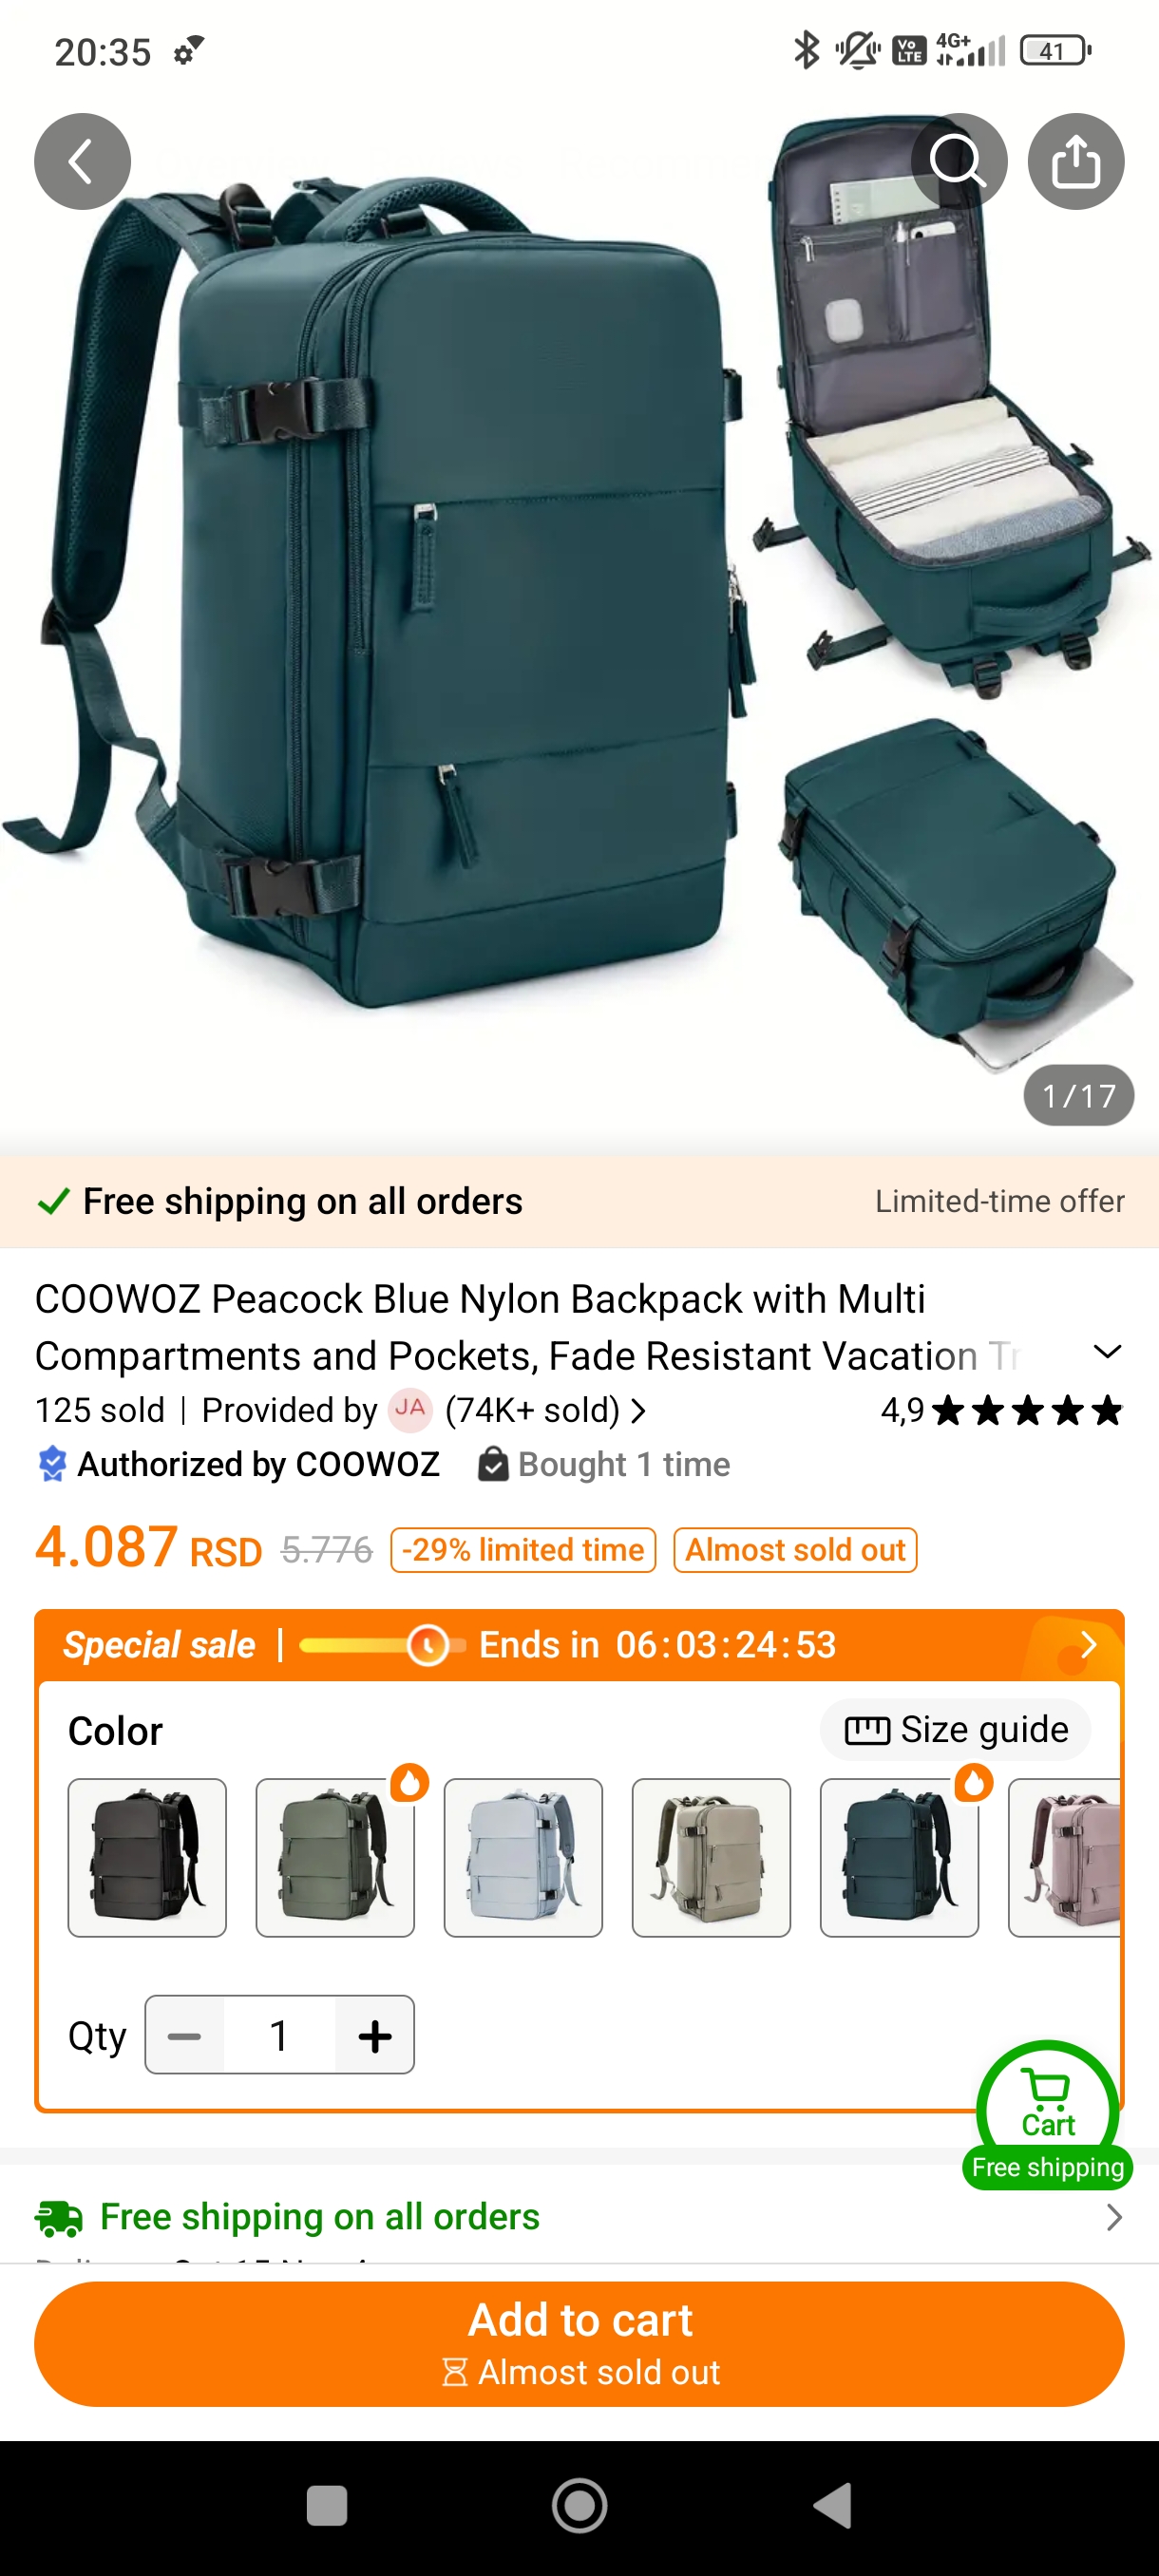Tap the Android recent apps square

click(x=326, y=2506)
